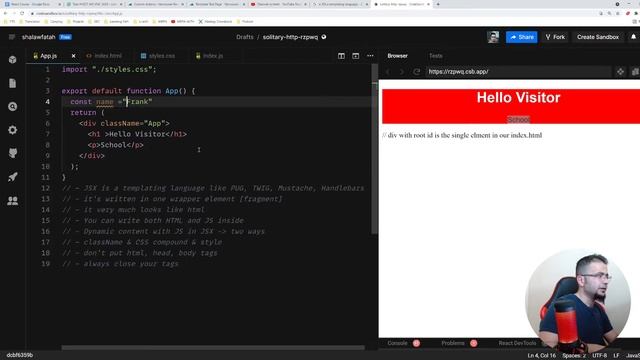The height and width of the screenshot is (360, 640).
Task: Open the CodeSandbox hamburger menu
Action: [x=12, y=37]
